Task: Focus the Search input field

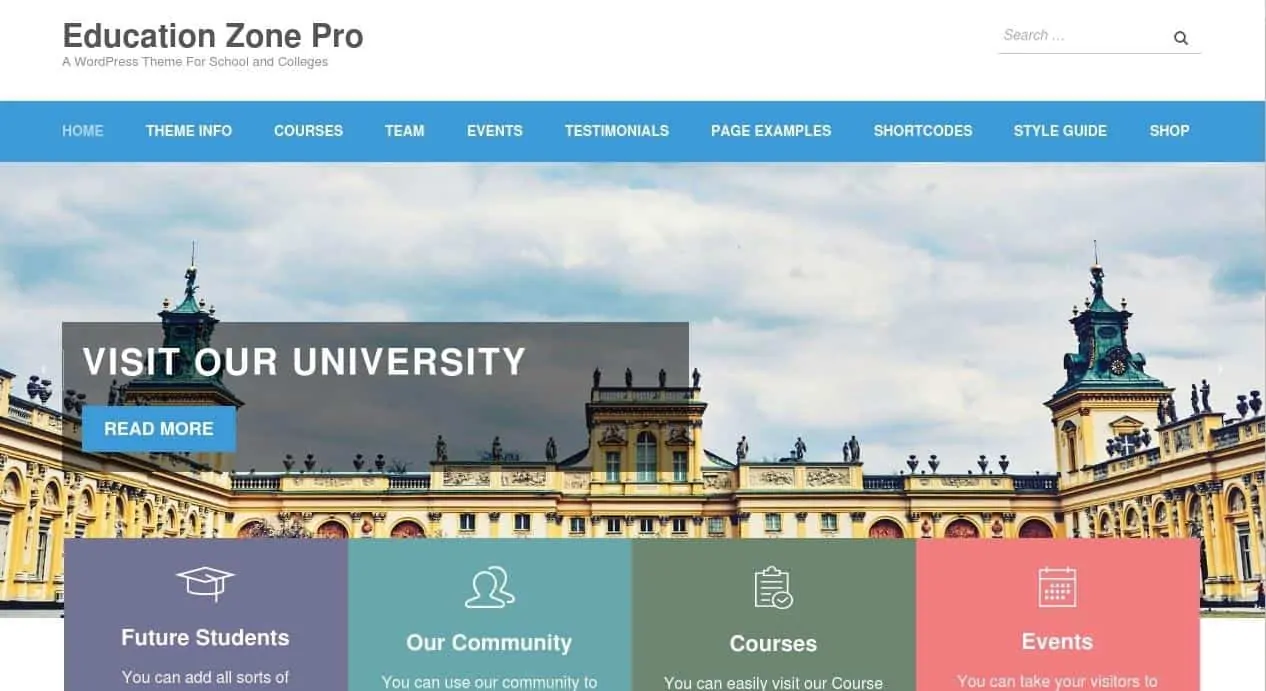Action: 1084,36
